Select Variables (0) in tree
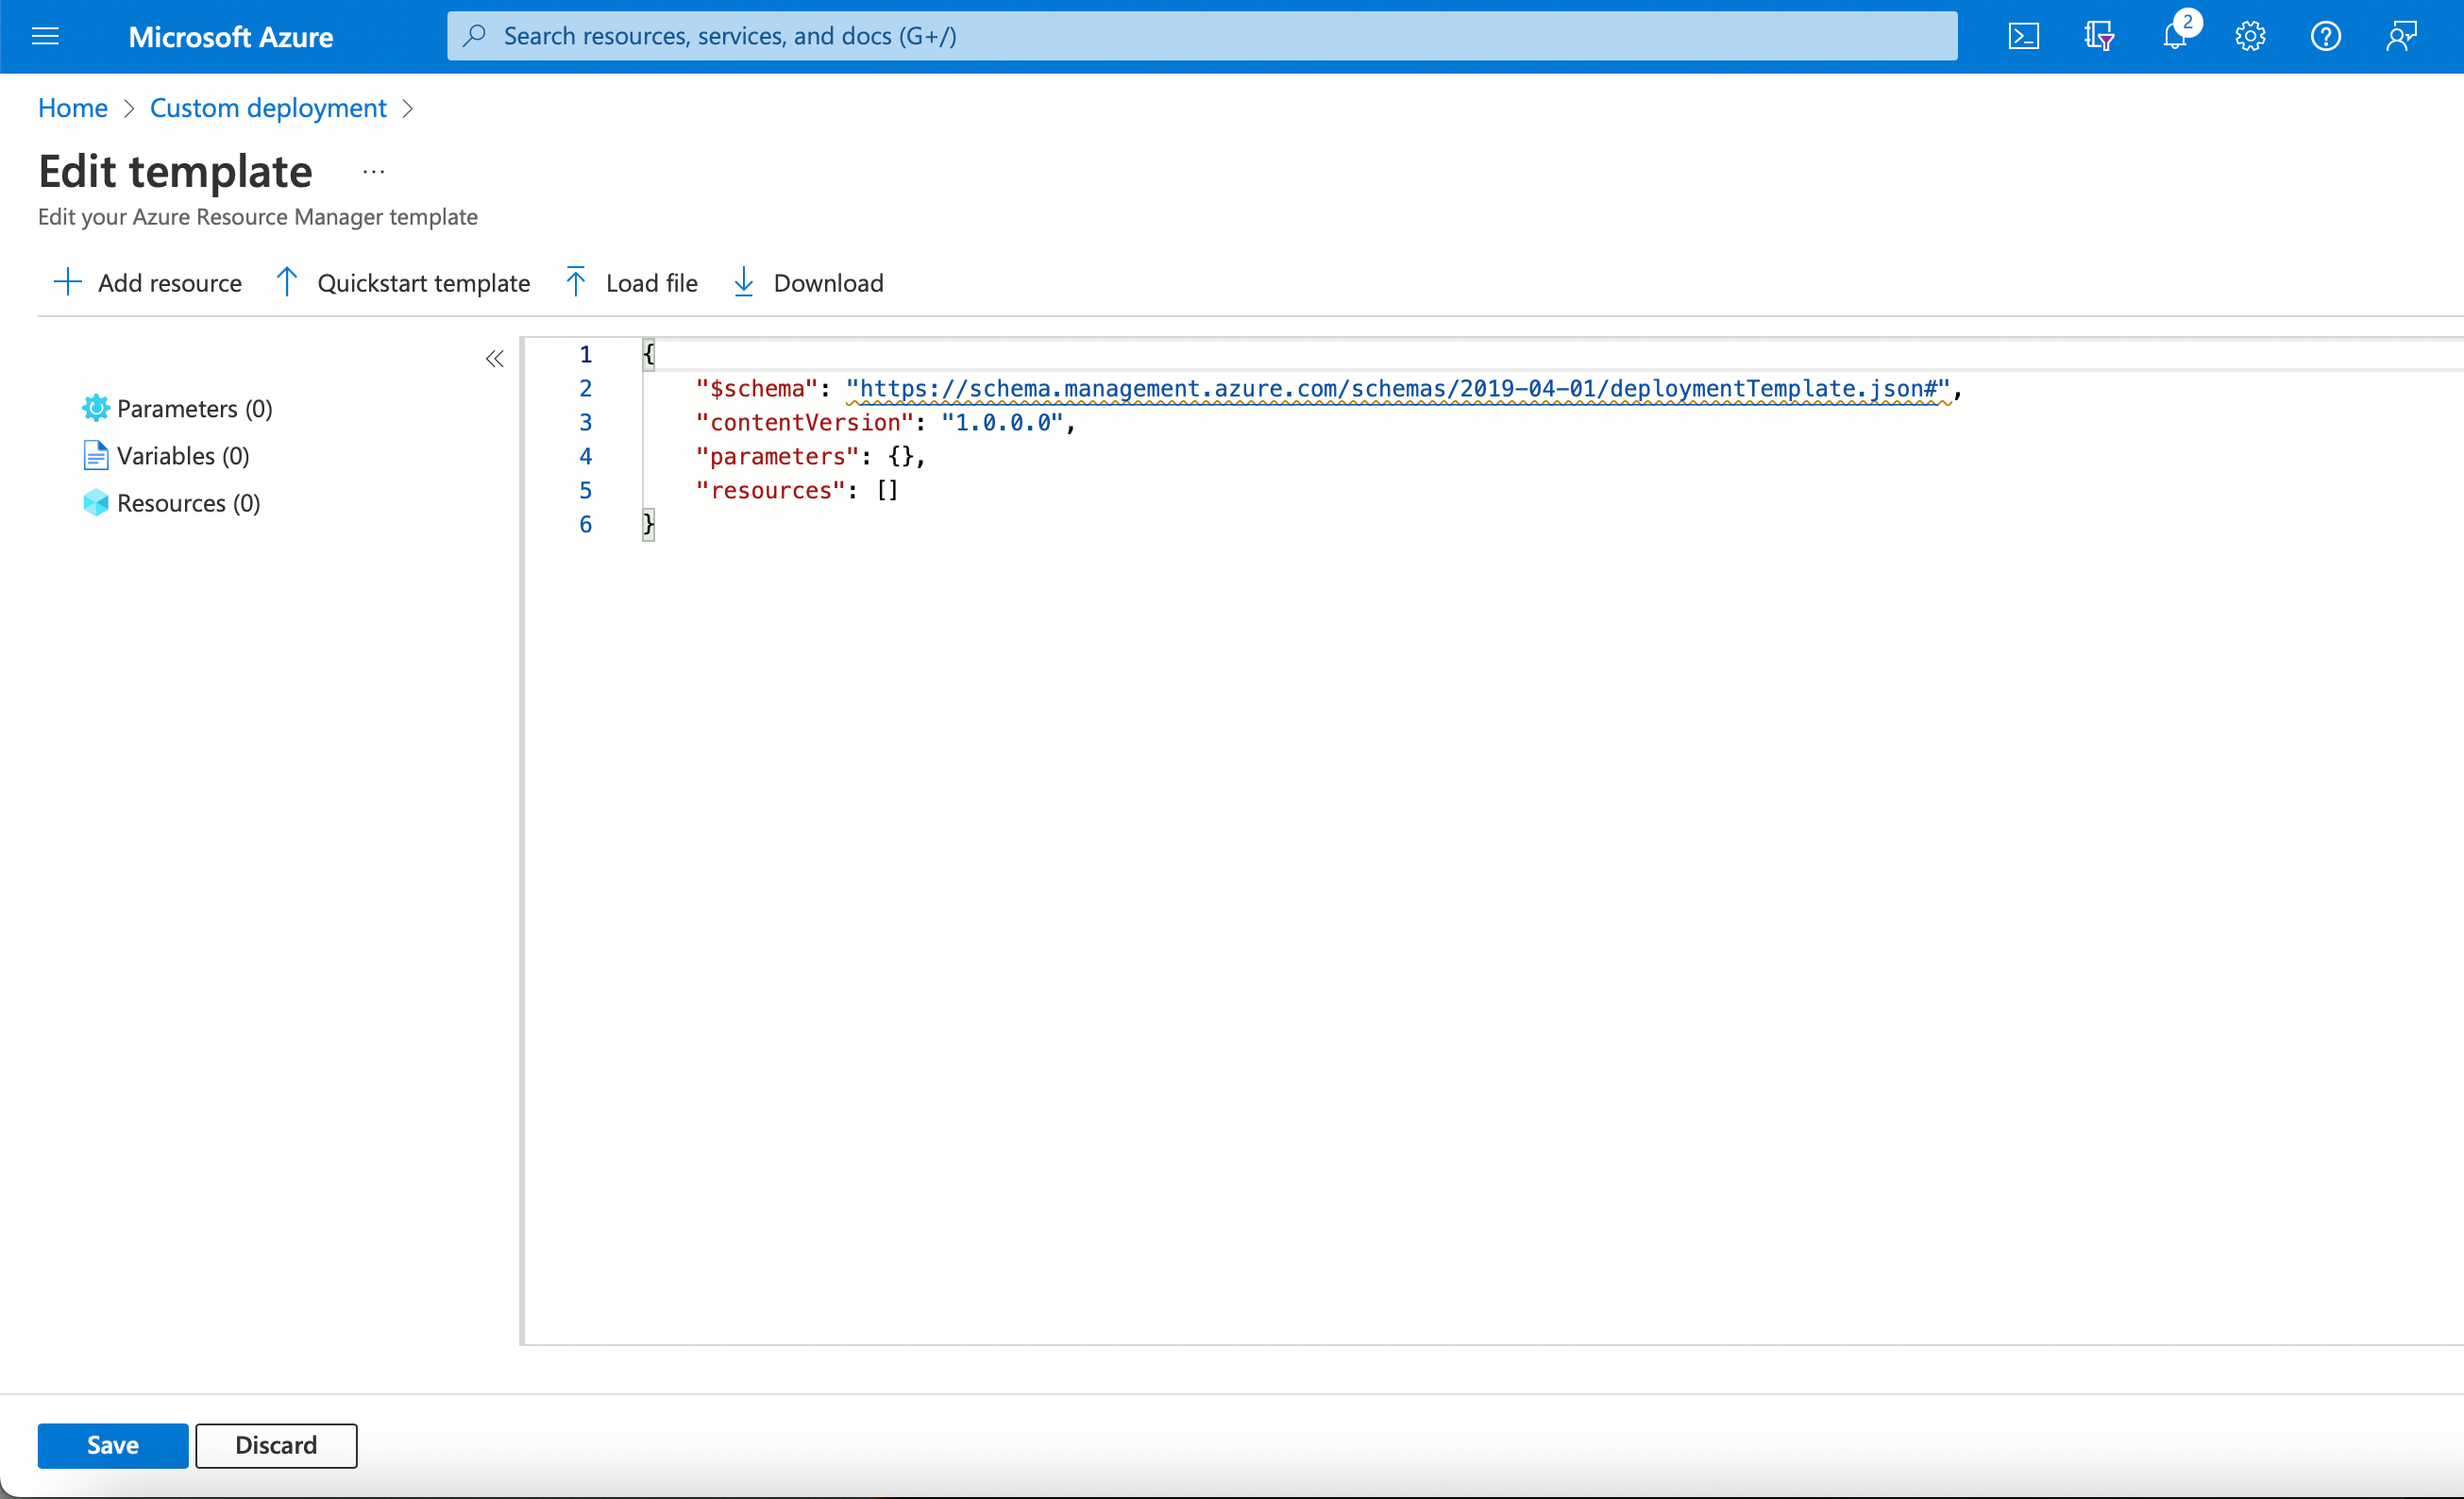Image resolution: width=2464 pixels, height=1499 pixels. pyautogui.click(x=182, y=456)
